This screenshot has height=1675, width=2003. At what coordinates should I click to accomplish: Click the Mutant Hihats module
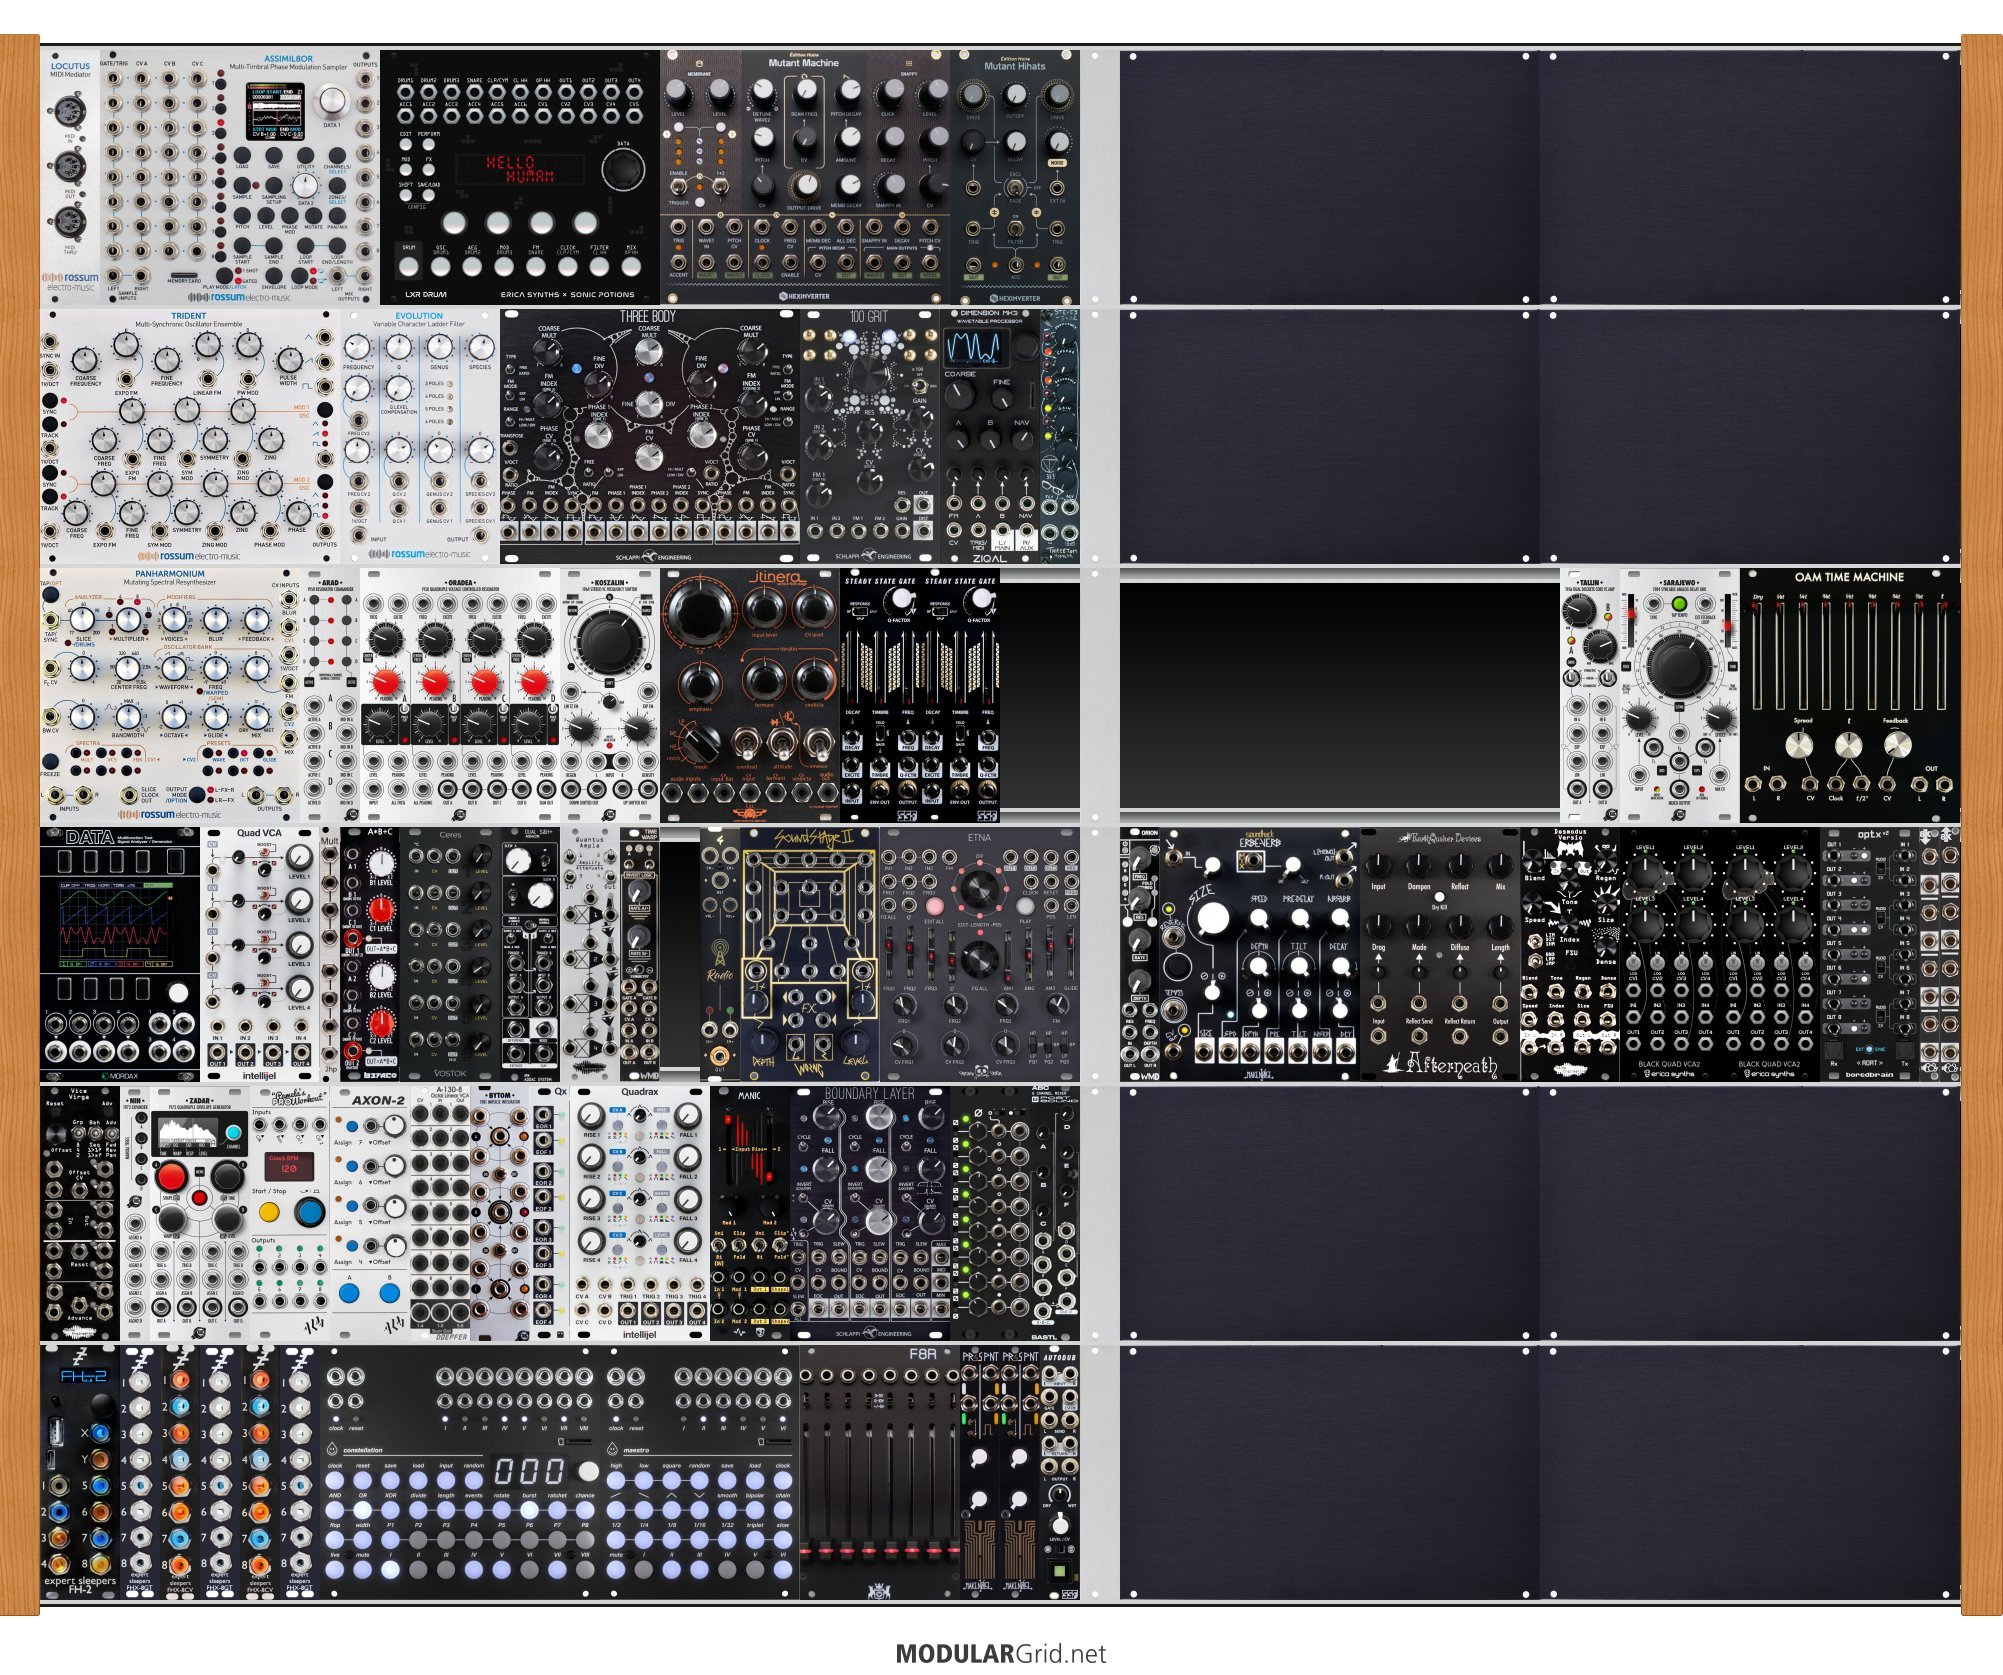(x=1015, y=178)
